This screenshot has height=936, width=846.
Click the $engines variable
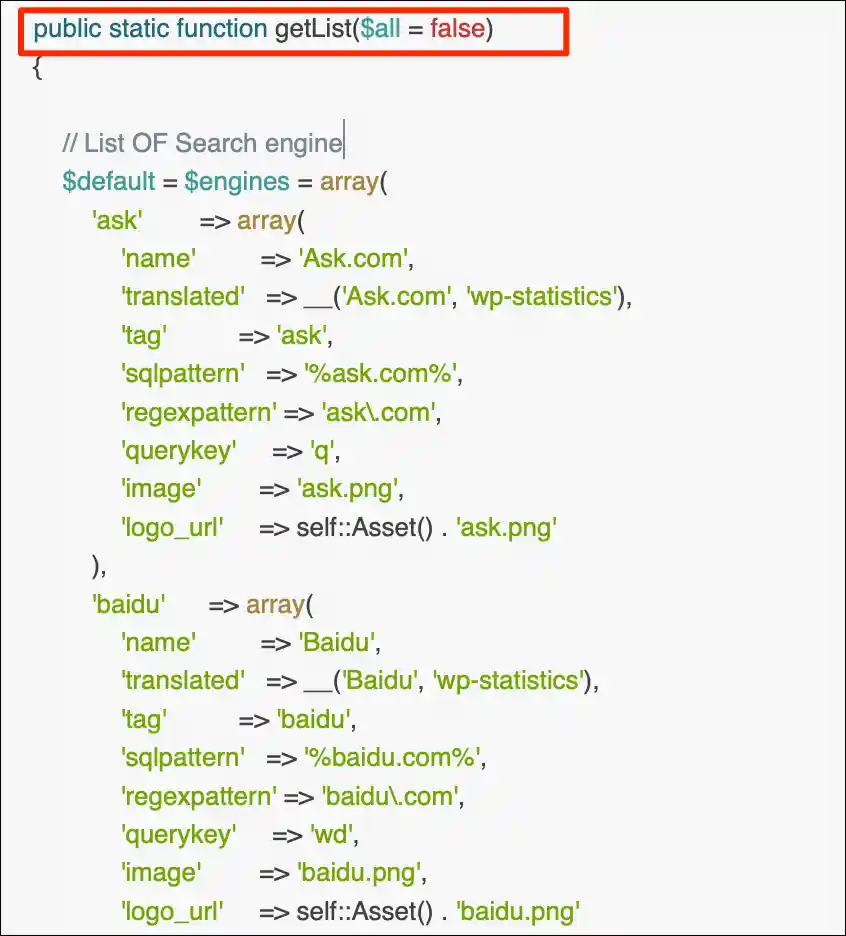[237, 181]
